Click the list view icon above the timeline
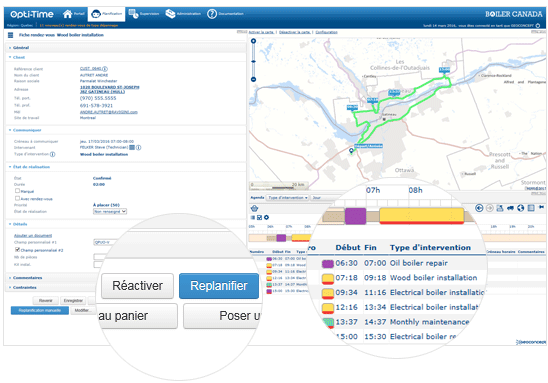The image size is (548, 383). click(253, 217)
